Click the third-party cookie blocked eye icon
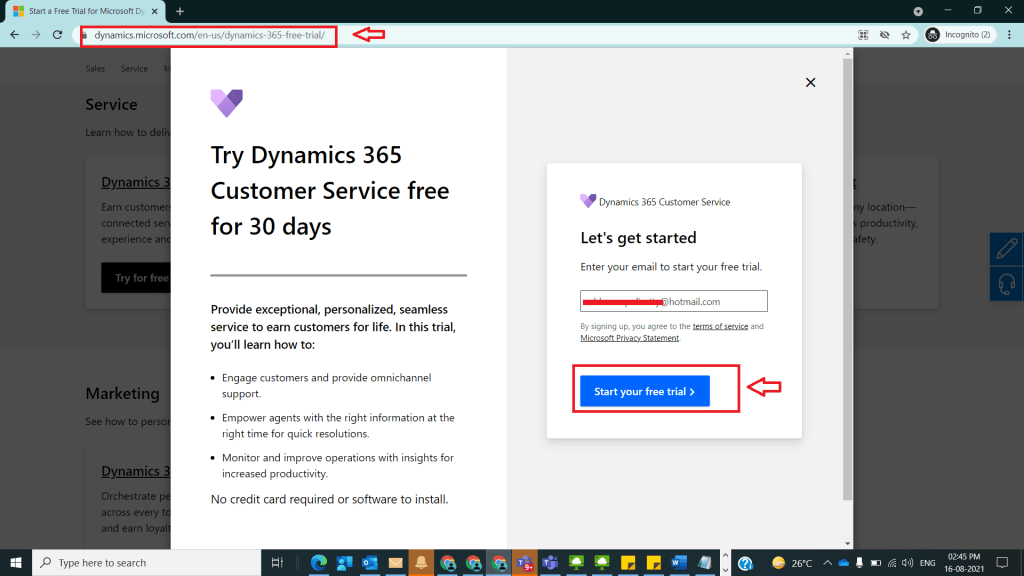1024x576 pixels. coord(884,35)
